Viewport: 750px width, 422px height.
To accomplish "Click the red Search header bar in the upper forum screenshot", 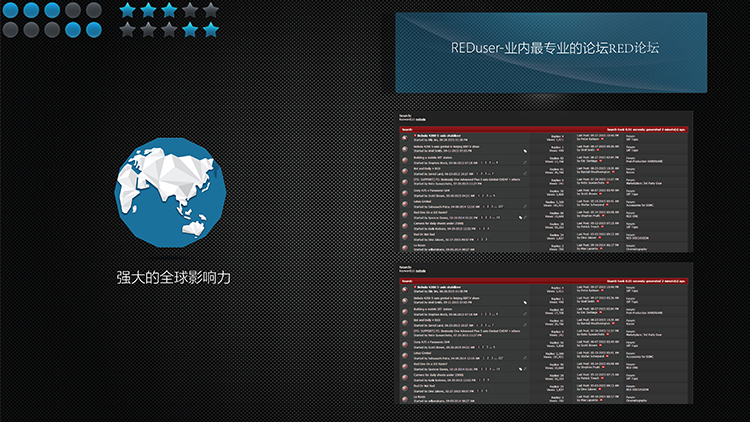I will [544, 129].
